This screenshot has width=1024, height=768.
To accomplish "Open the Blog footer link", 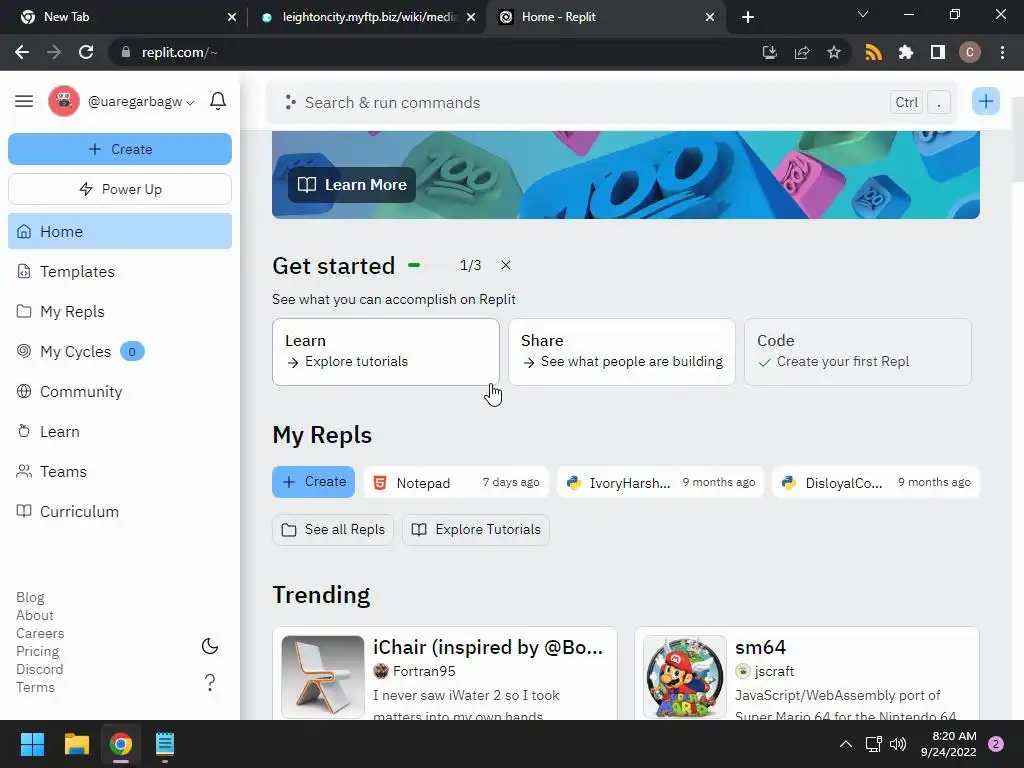I will [x=30, y=598].
